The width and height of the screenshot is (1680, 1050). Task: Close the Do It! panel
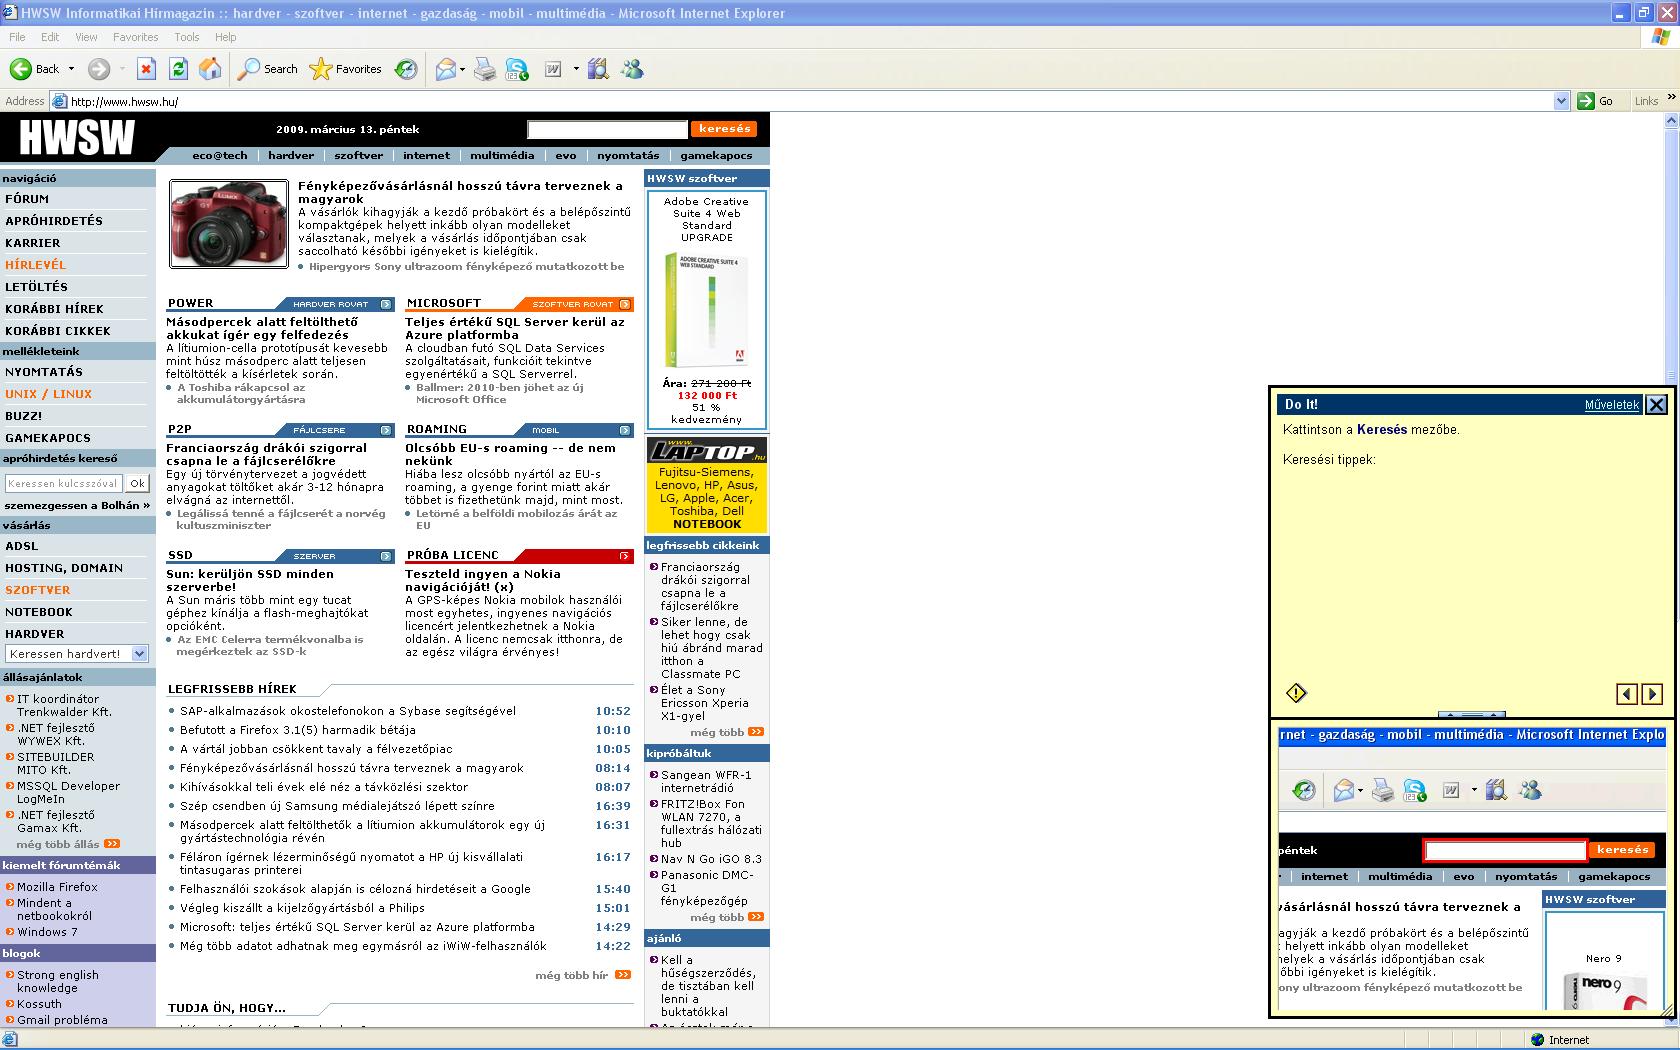coord(1656,404)
